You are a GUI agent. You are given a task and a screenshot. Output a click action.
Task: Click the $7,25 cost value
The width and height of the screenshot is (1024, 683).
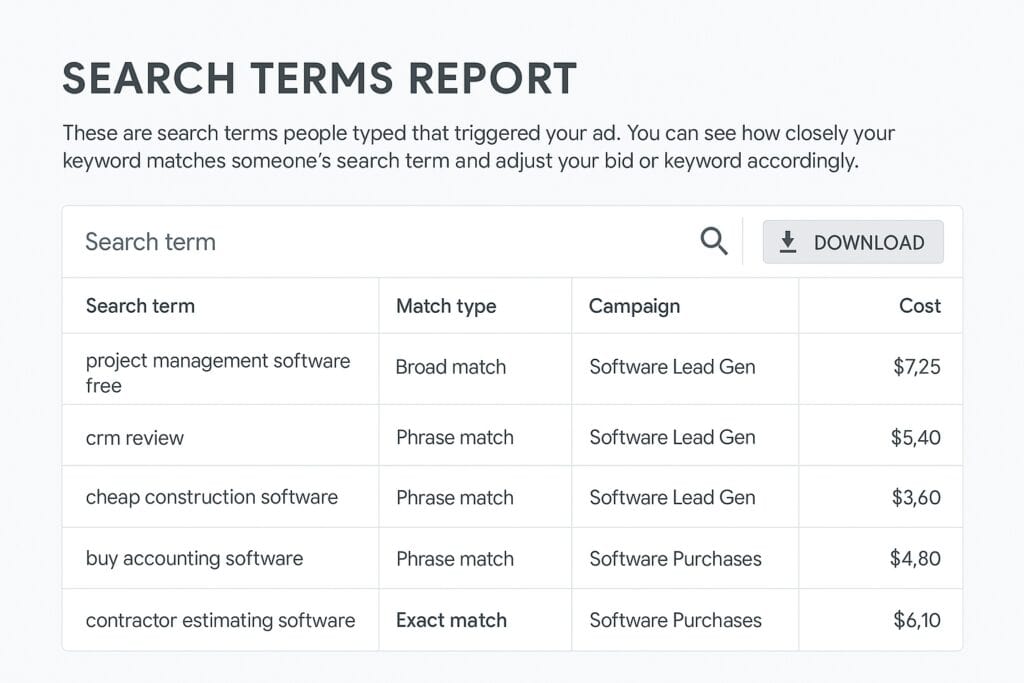(916, 368)
